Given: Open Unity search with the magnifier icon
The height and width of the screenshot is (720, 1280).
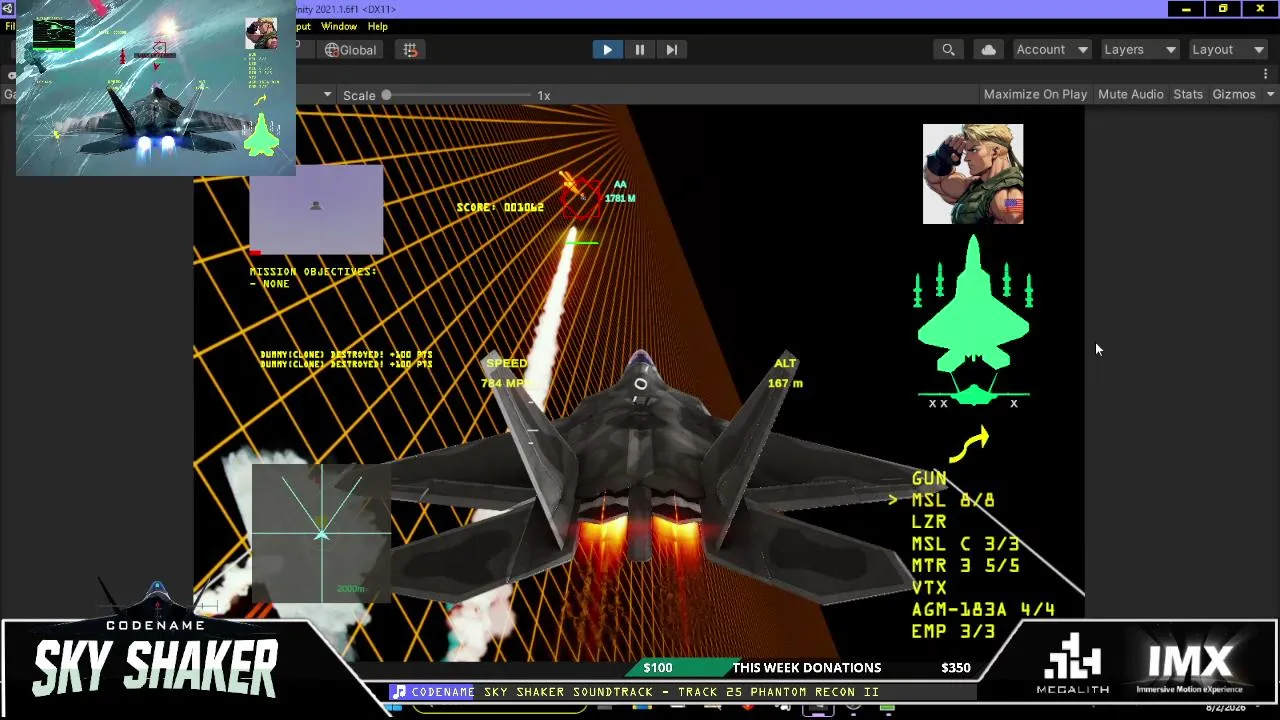Looking at the screenshot, I should [x=948, y=50].
